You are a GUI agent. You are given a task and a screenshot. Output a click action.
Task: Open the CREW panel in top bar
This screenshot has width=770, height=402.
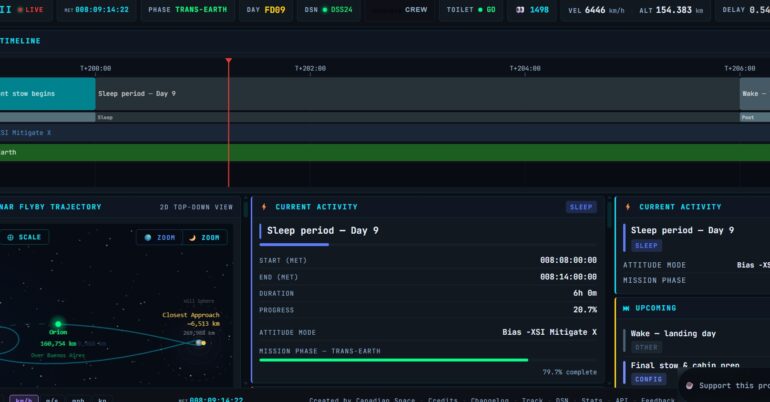tap(416, 9)
